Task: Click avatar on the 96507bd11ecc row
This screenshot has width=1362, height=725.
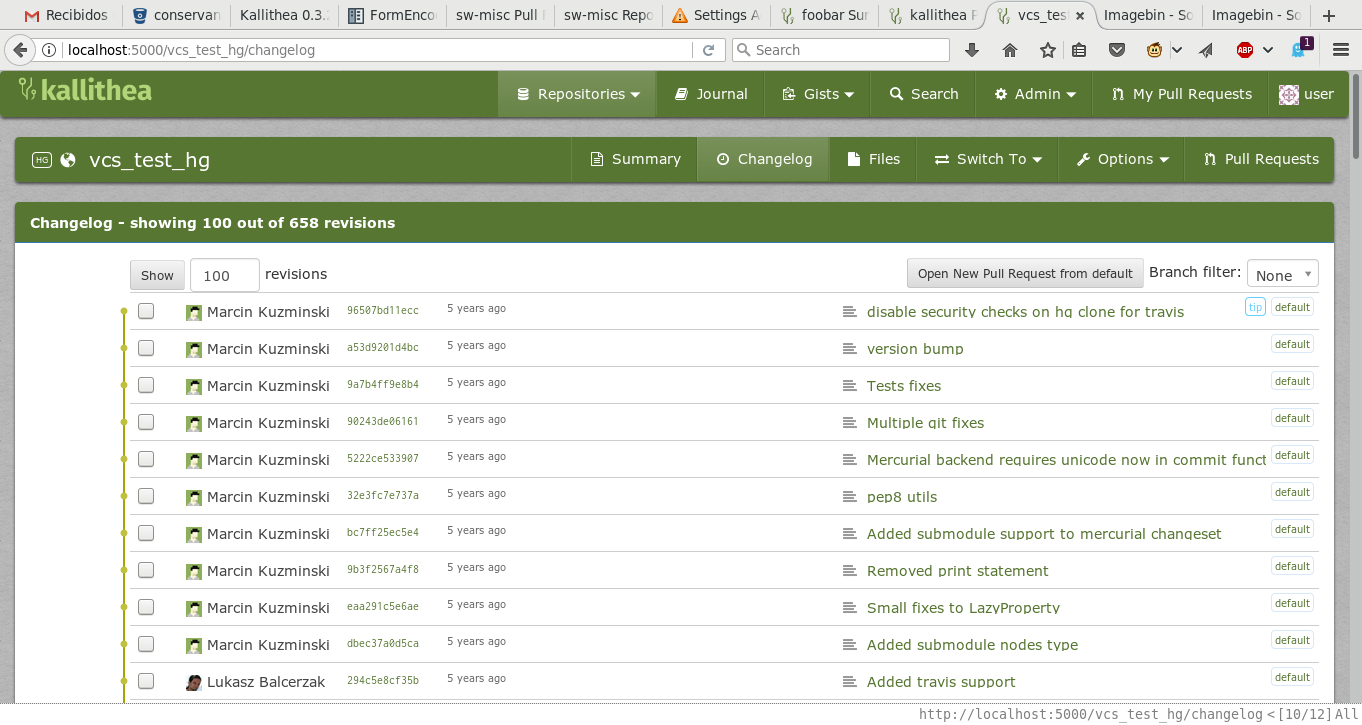Action: pos(194,313)
